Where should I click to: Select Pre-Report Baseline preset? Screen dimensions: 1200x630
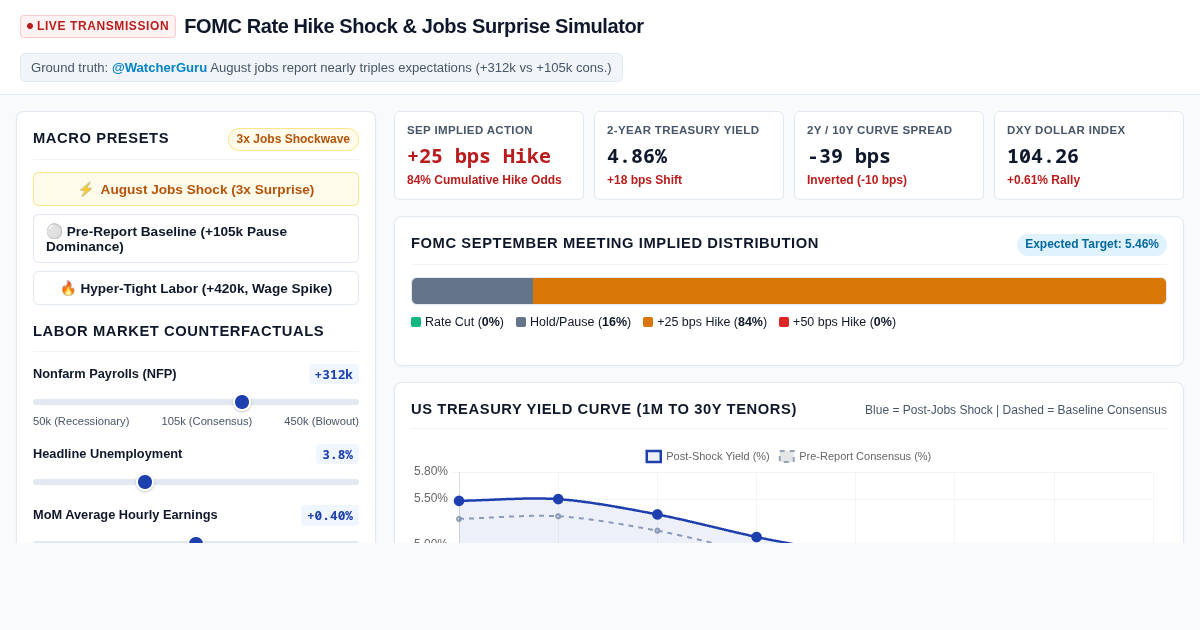[x=196, y=239]
